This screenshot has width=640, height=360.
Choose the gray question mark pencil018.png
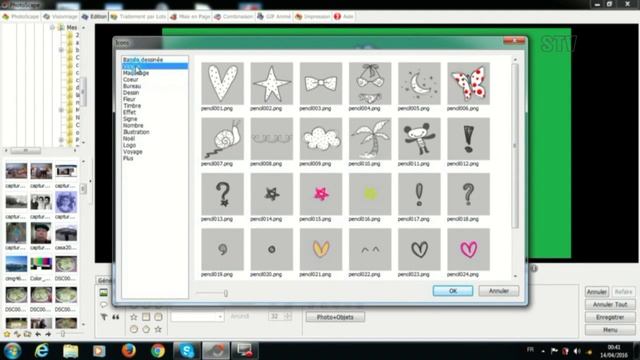click(468, 194)
